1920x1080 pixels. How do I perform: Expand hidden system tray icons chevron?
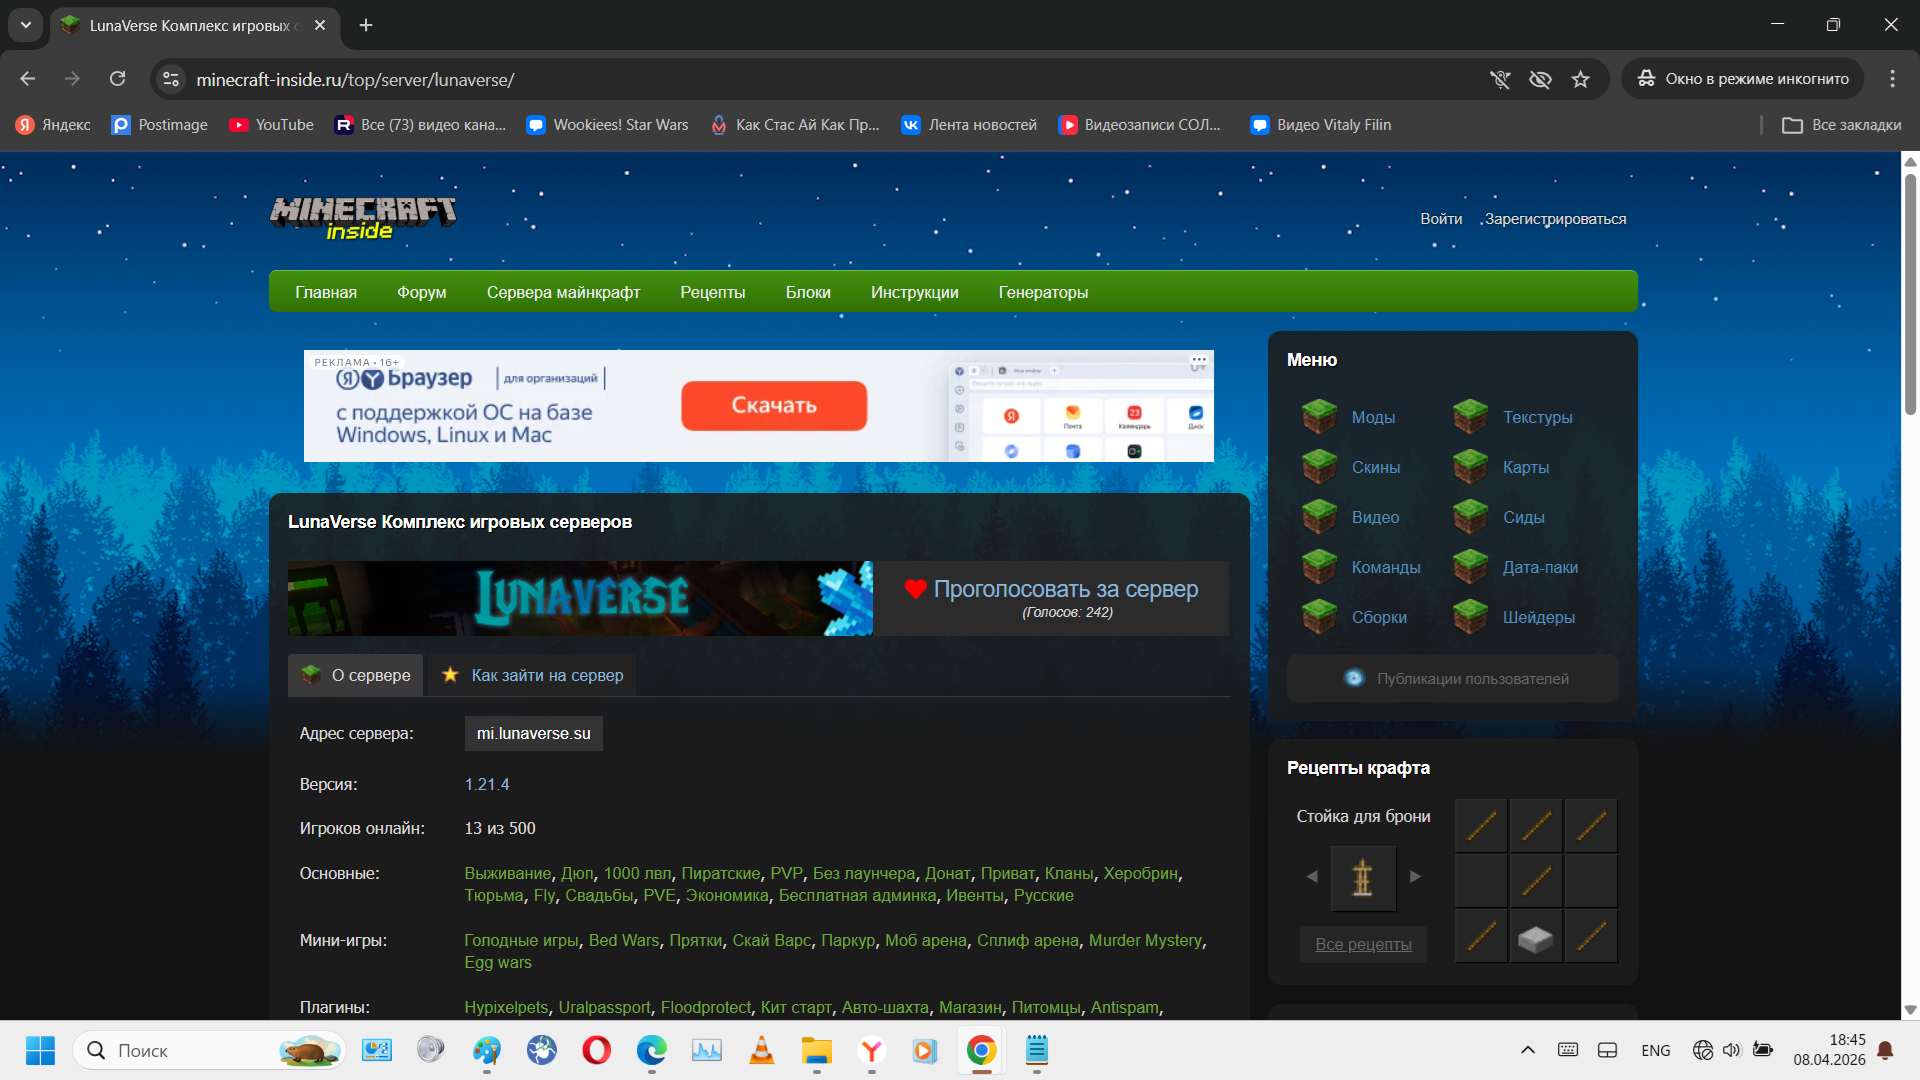pyautogui.click(x=1527, y=1050)
